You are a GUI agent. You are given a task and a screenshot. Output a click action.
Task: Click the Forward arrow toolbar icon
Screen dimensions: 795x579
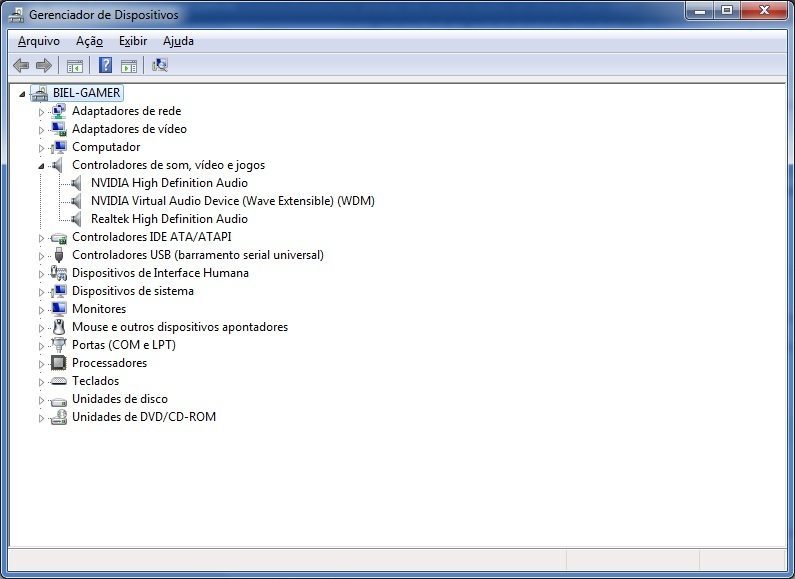[x=44, y=65]
